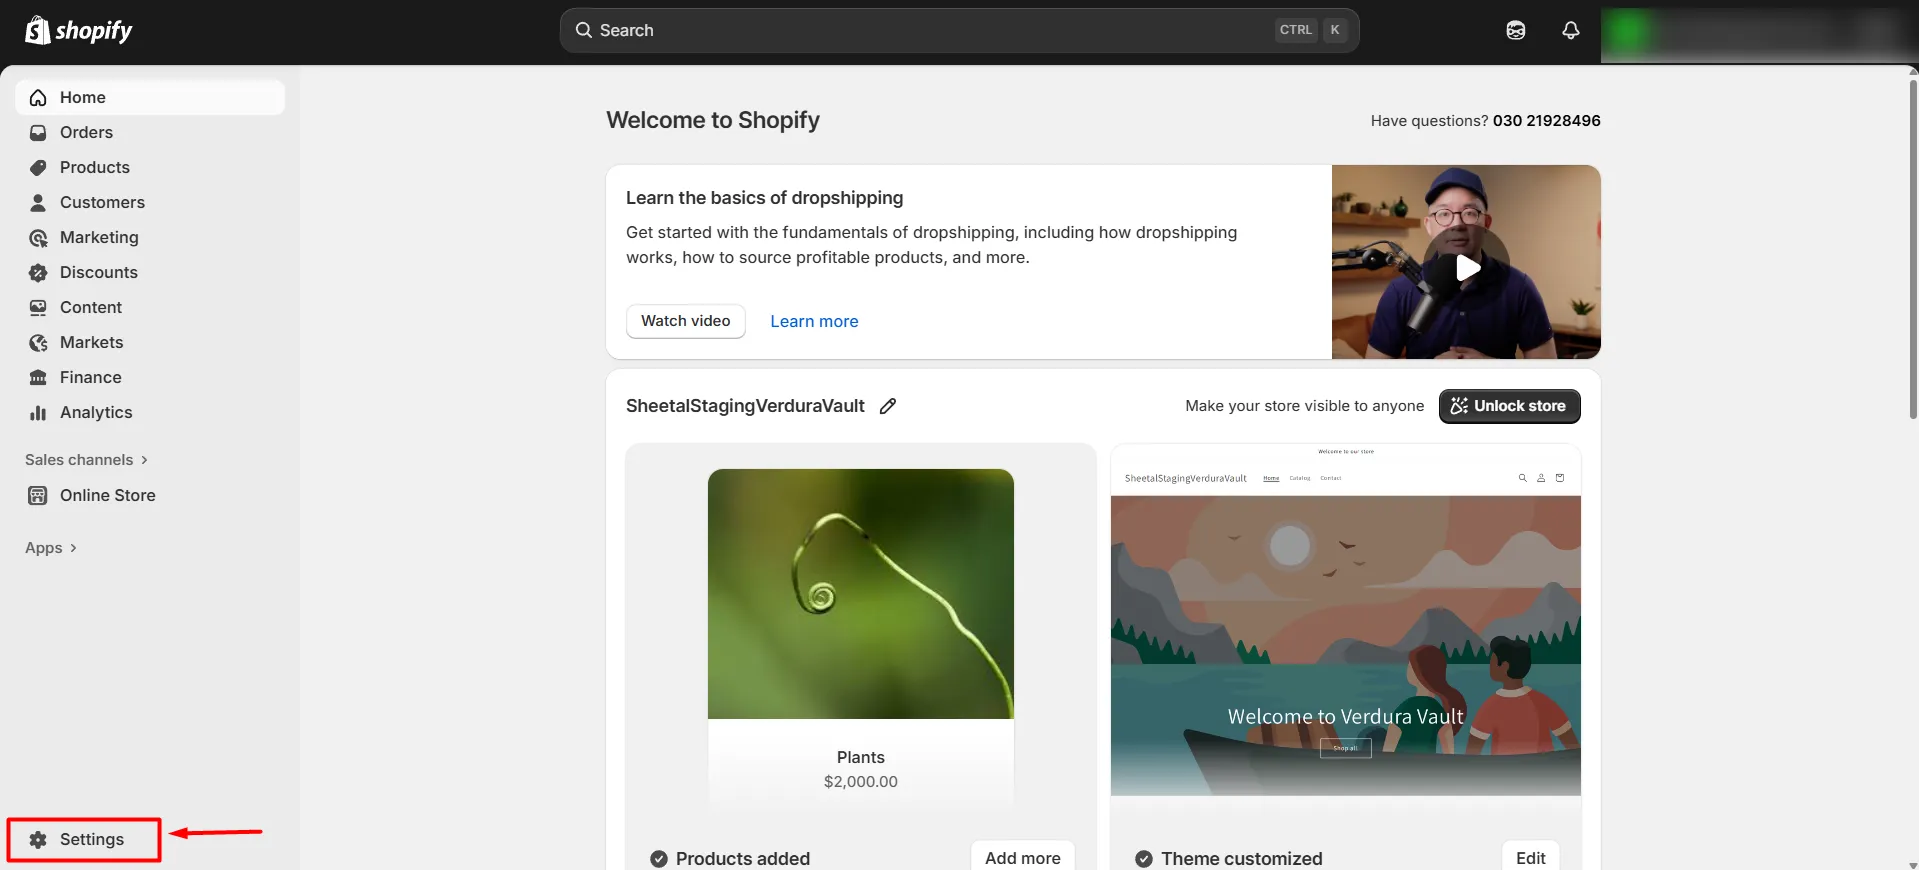Open notifications bell
This screenshot has width=1919, height=870.
tap(1571, 30)
